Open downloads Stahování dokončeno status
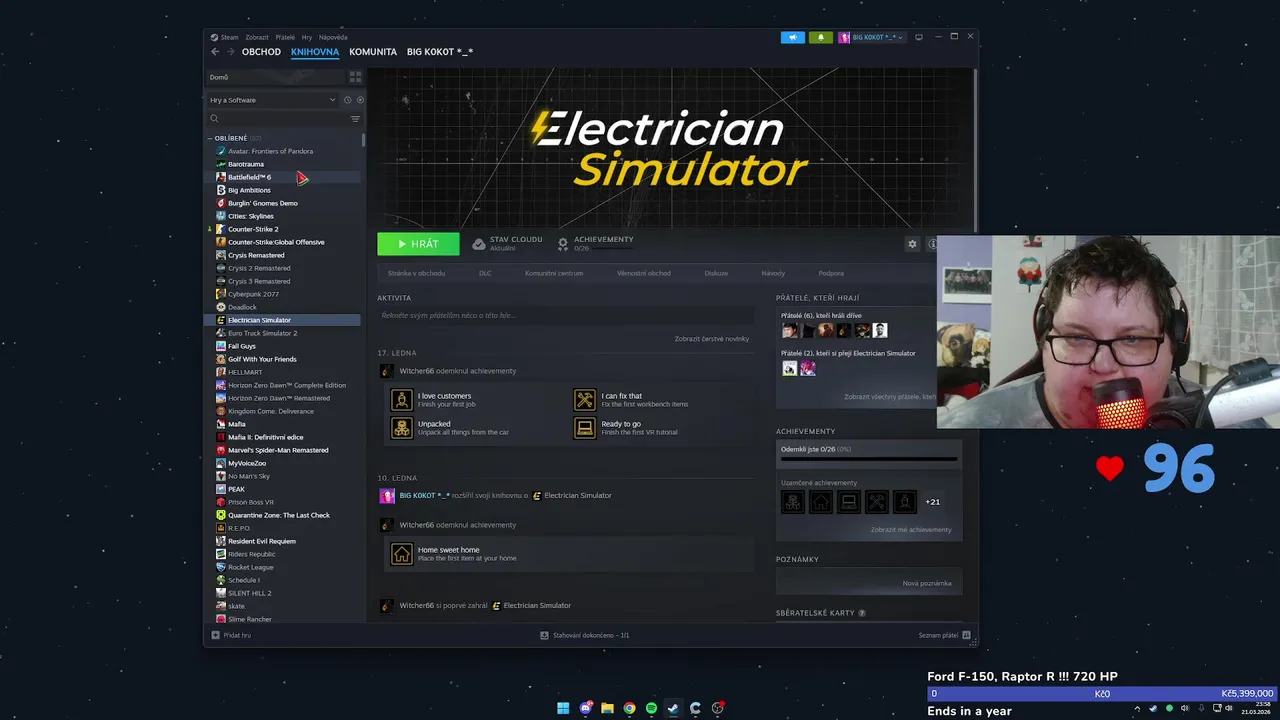The image size is (1280, 720). (585, 635)
